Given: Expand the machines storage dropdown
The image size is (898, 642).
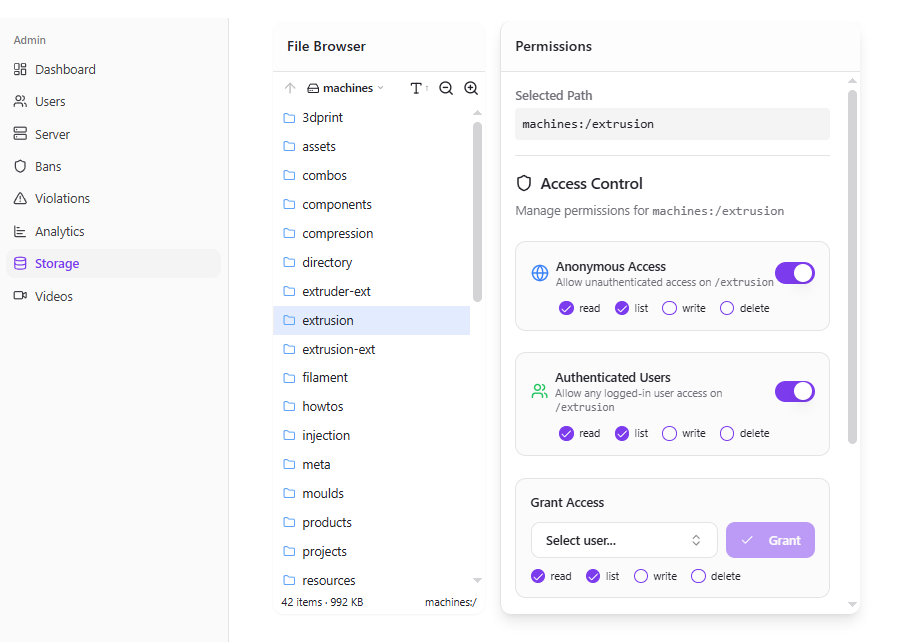Looking at the screenshot, I should tap(346, 88).
